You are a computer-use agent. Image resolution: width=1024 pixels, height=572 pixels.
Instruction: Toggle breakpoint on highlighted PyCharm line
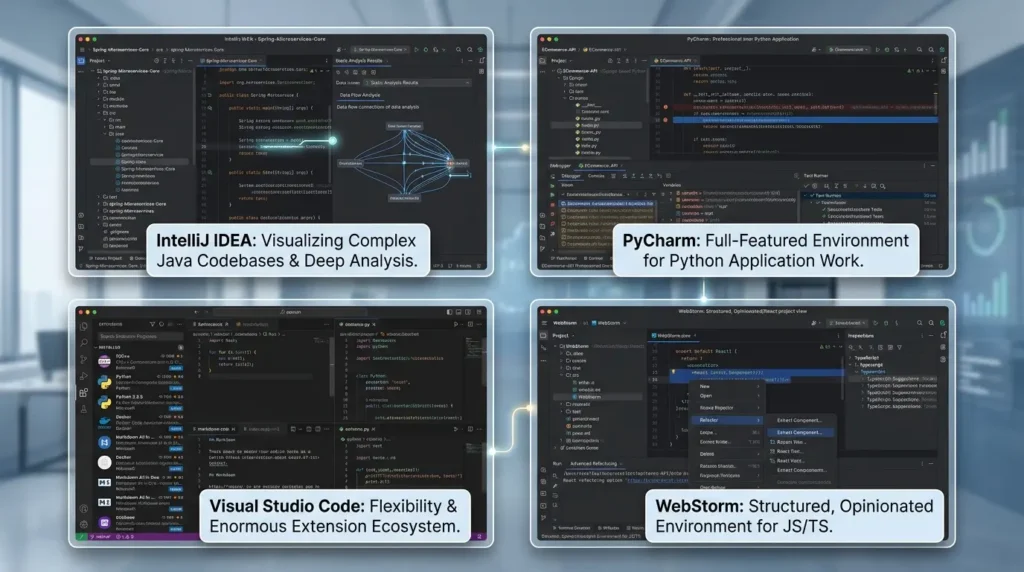[665, 120]
